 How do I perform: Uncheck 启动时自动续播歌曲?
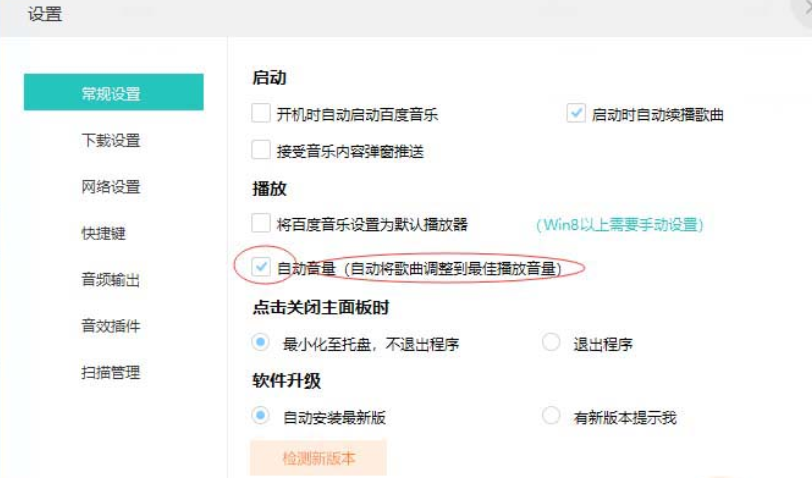point(576,114)
